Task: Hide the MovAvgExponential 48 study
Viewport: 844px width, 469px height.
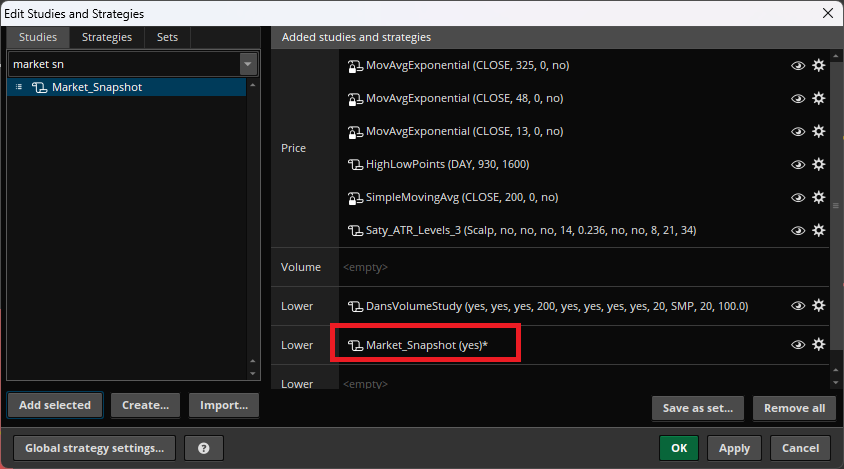Action: tap(798, 99)
